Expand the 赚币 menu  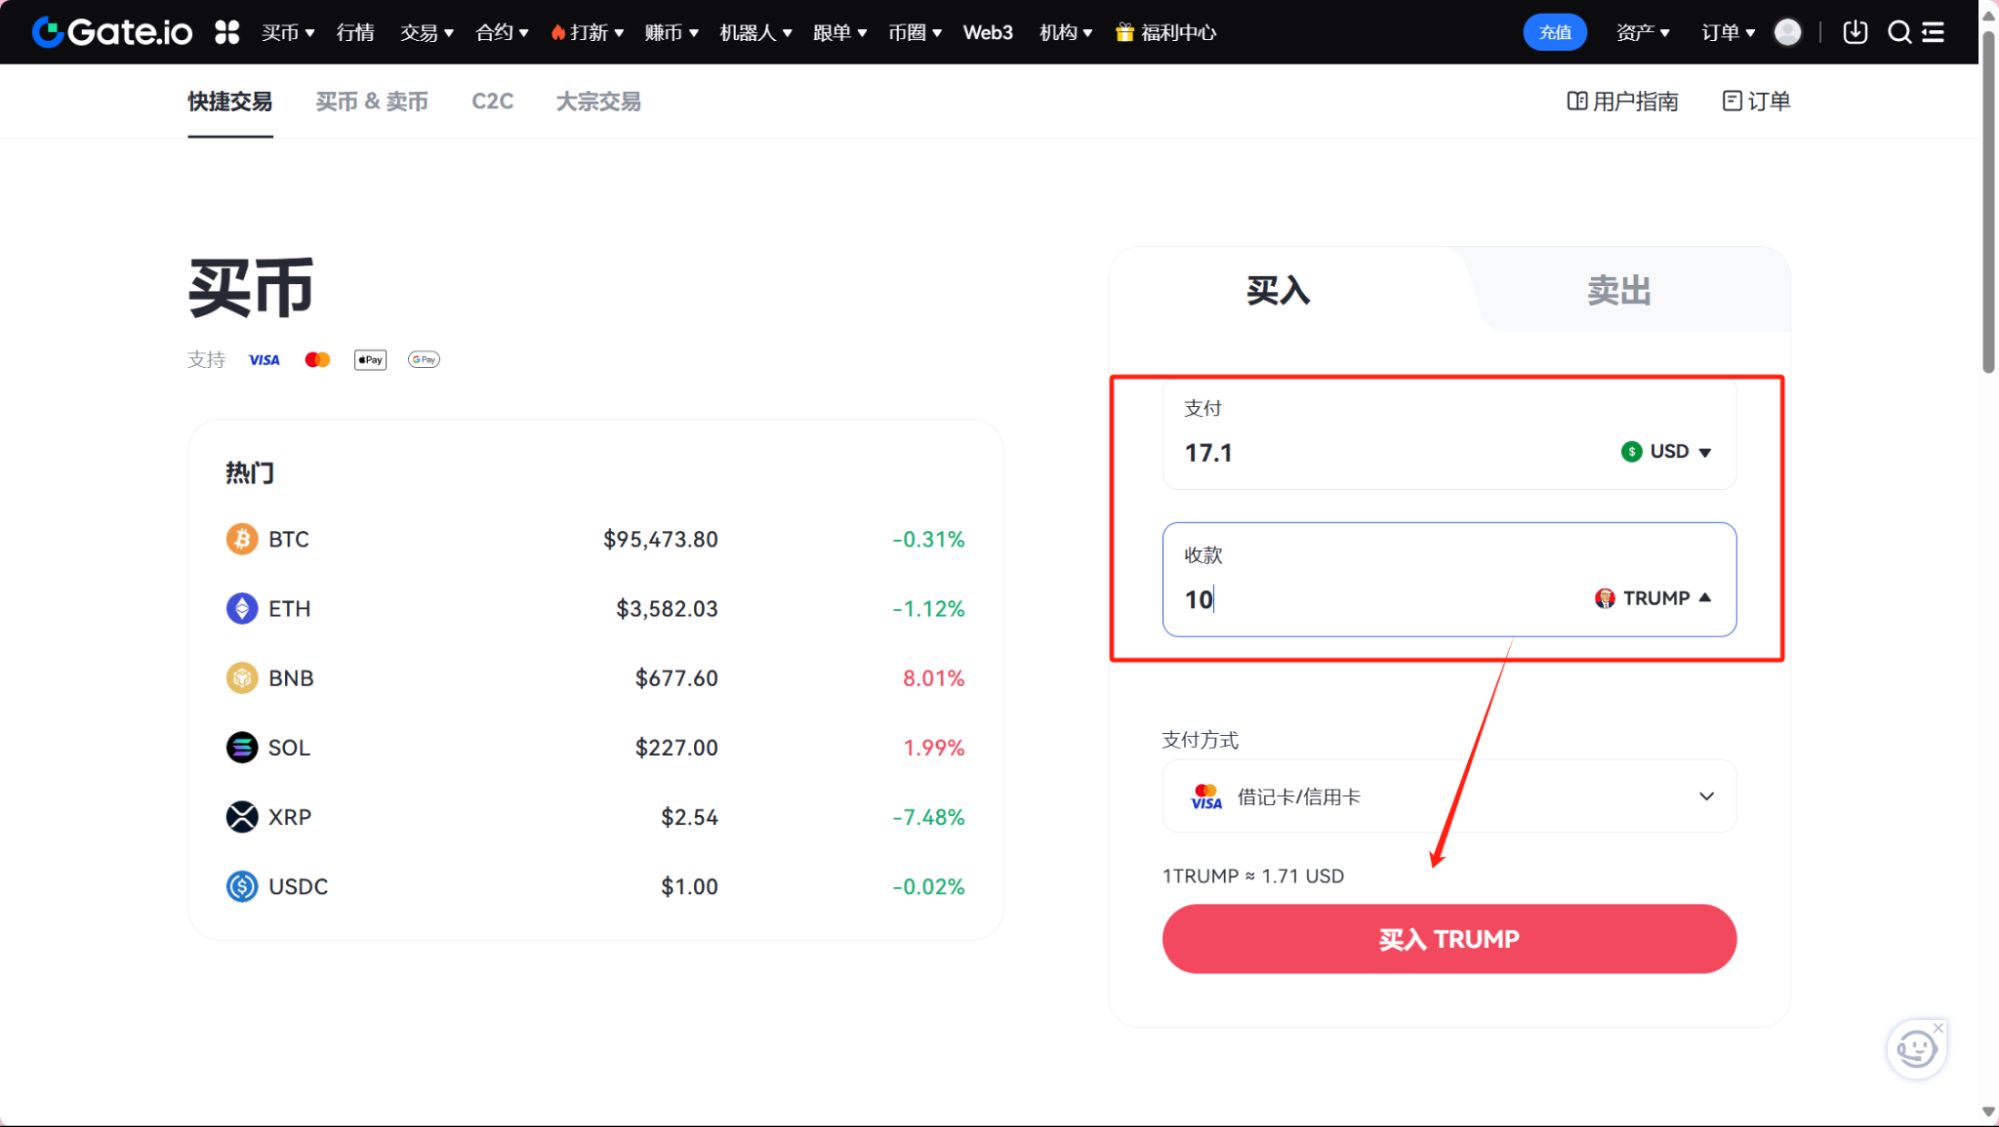click(672, 32)
